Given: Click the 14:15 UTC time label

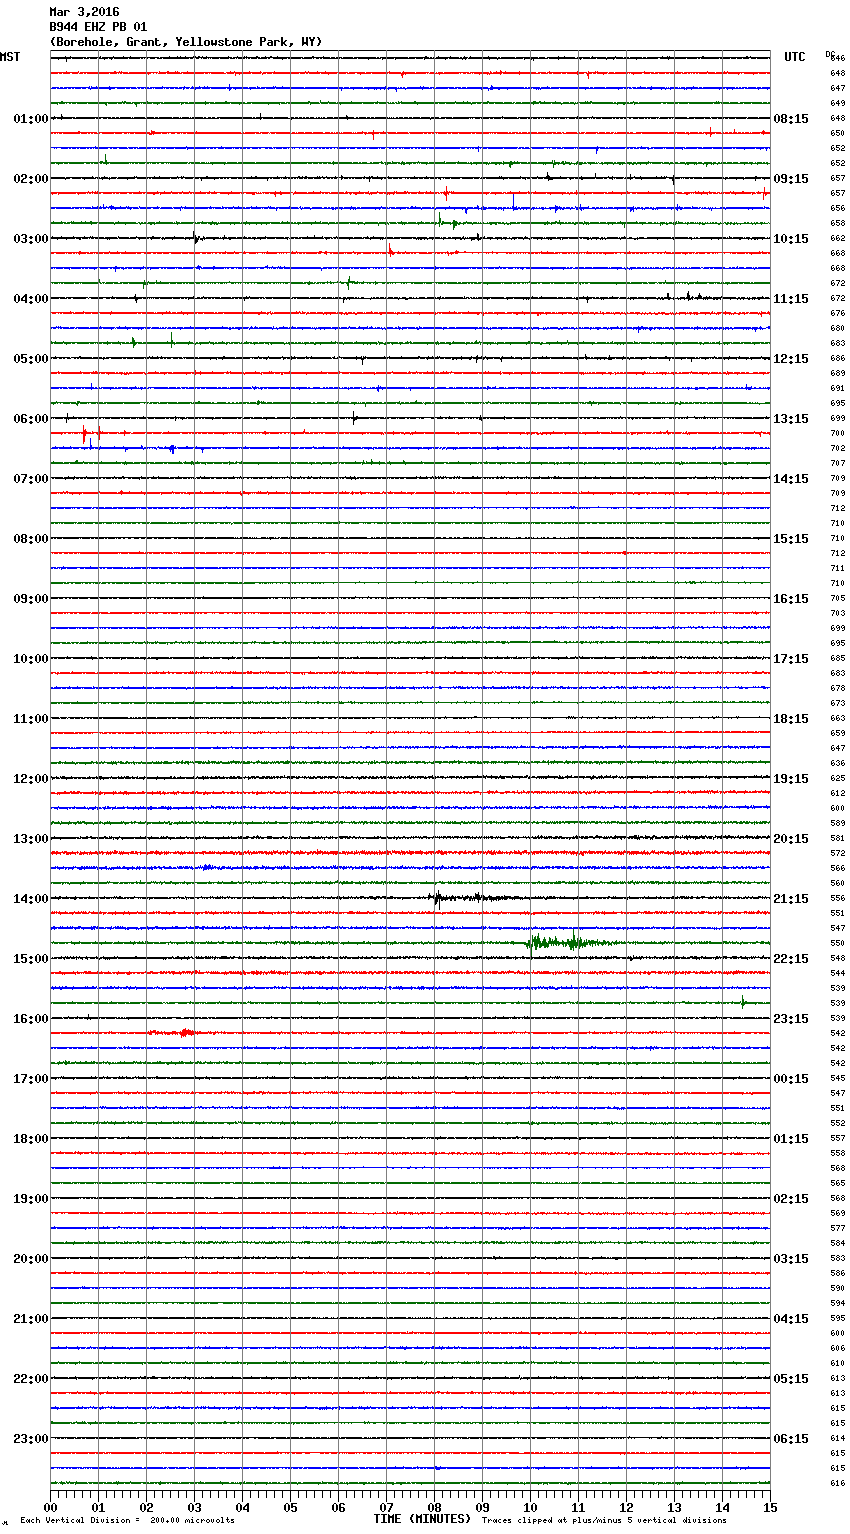Looking at the screenshot, I should 791,479.
